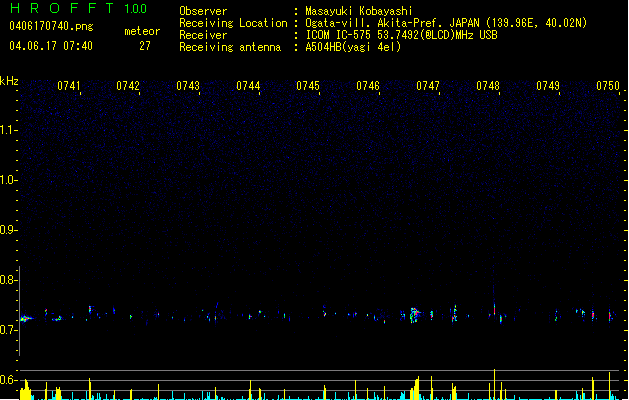This screenshot has width=629, height=400.
Task: Click the 1.1 kHz axis label
Action: click(x=9, y=130)
